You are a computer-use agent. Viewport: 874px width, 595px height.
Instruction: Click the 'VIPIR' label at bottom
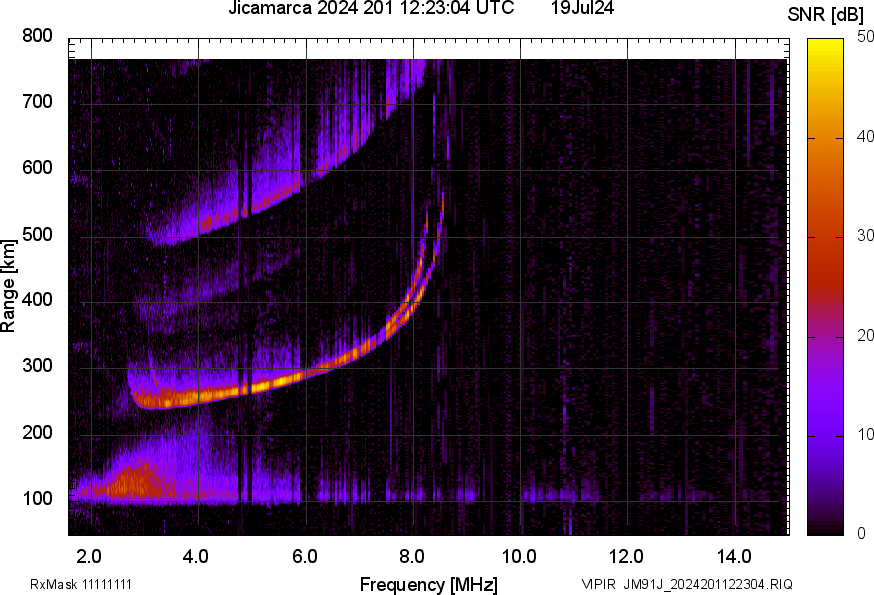599,584
